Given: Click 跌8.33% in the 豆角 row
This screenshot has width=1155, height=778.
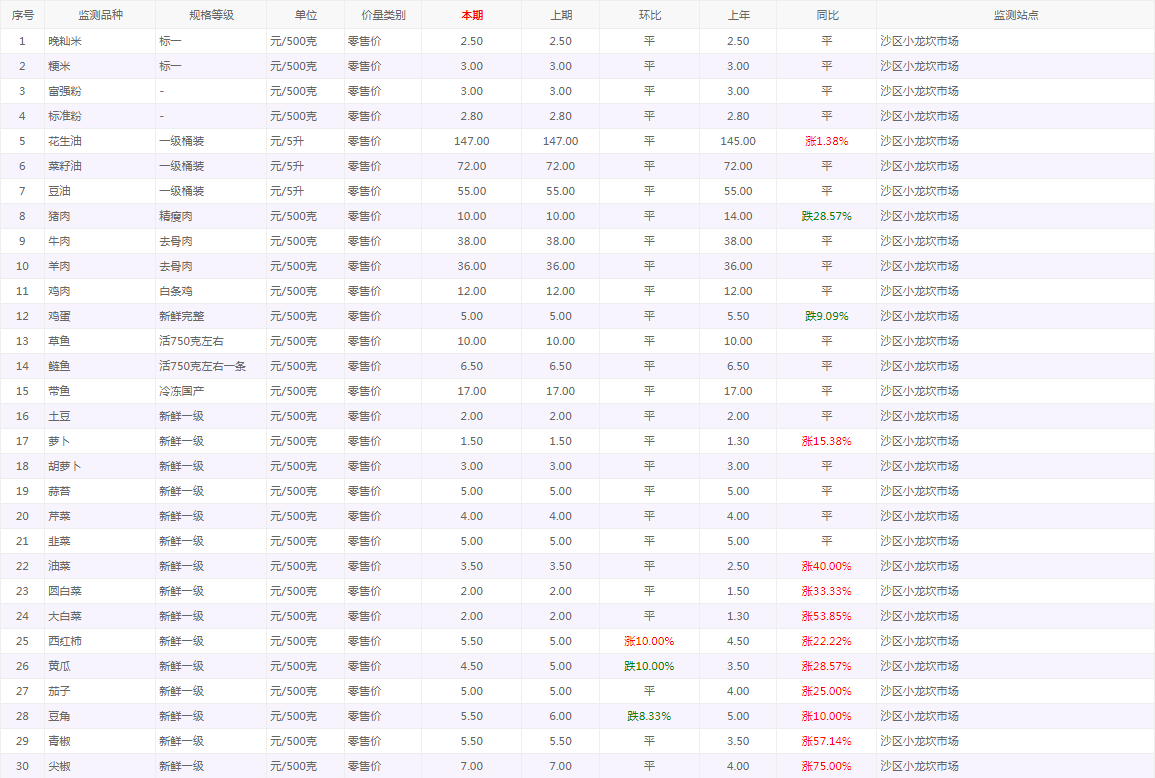Looking at the screenshot, I should coord(649,716).
